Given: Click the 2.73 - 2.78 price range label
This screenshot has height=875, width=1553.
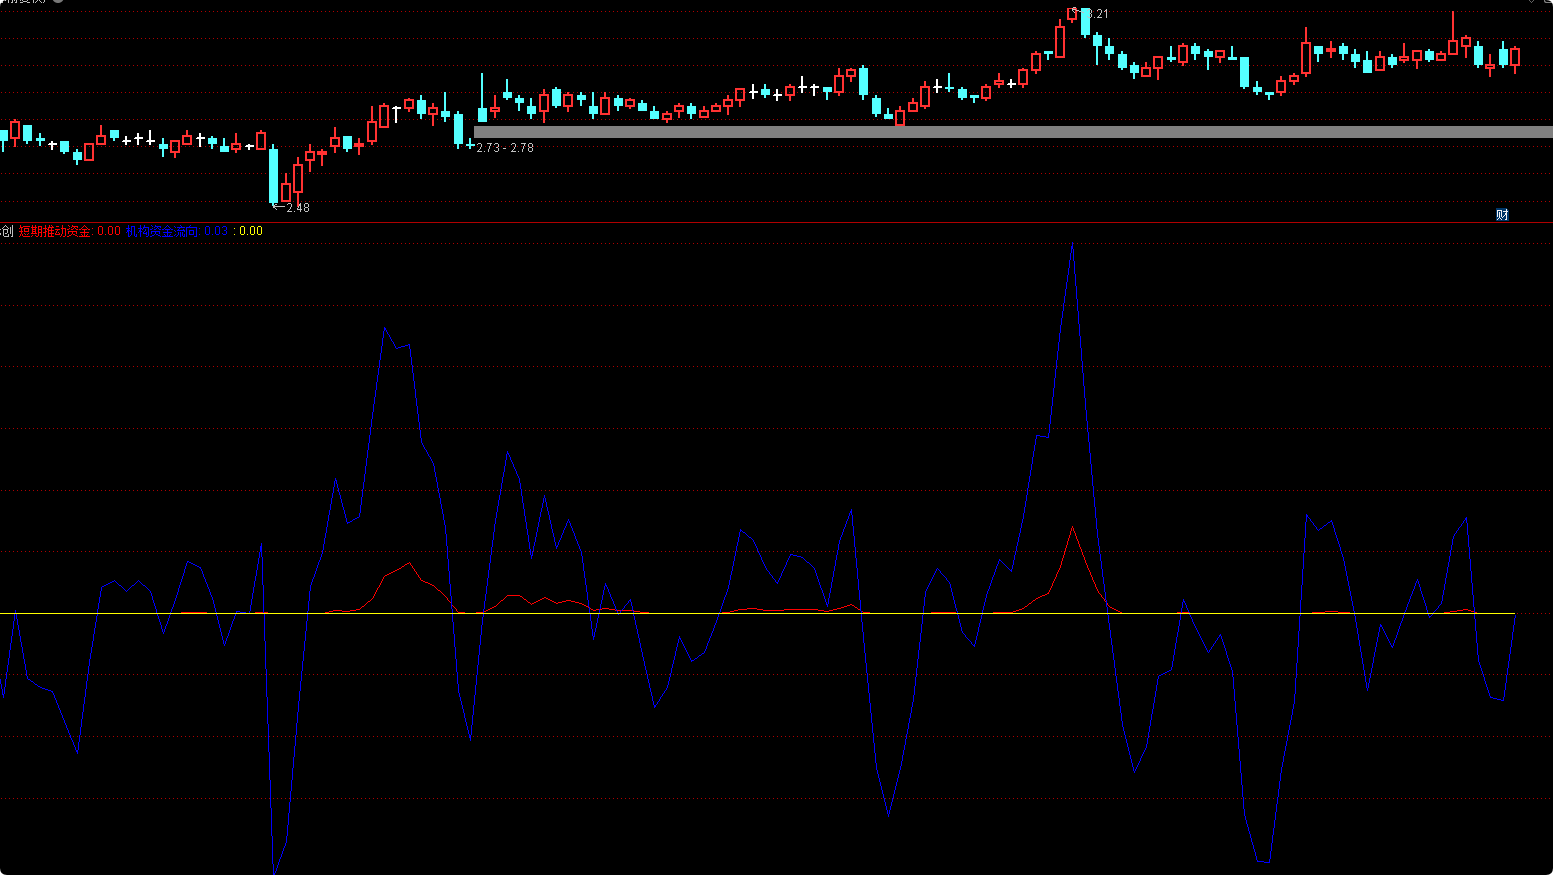Looking at the screenshot, I should click(x=505, y=148).
